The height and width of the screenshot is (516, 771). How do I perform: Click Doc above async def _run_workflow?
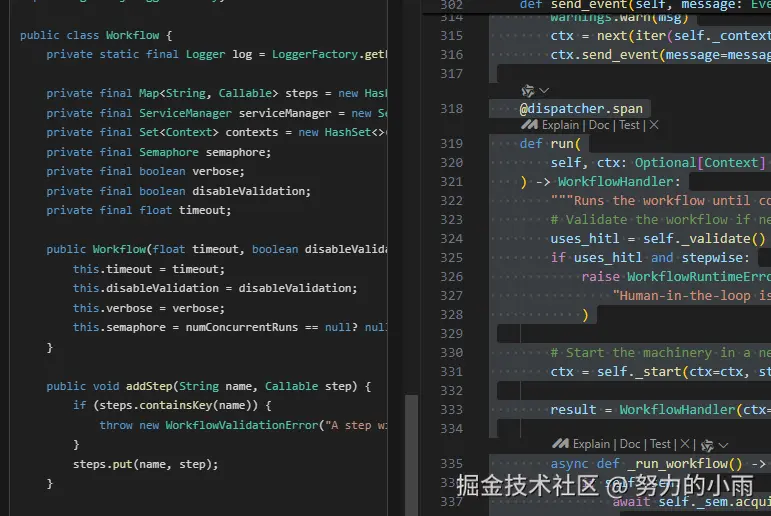[630, 444]
